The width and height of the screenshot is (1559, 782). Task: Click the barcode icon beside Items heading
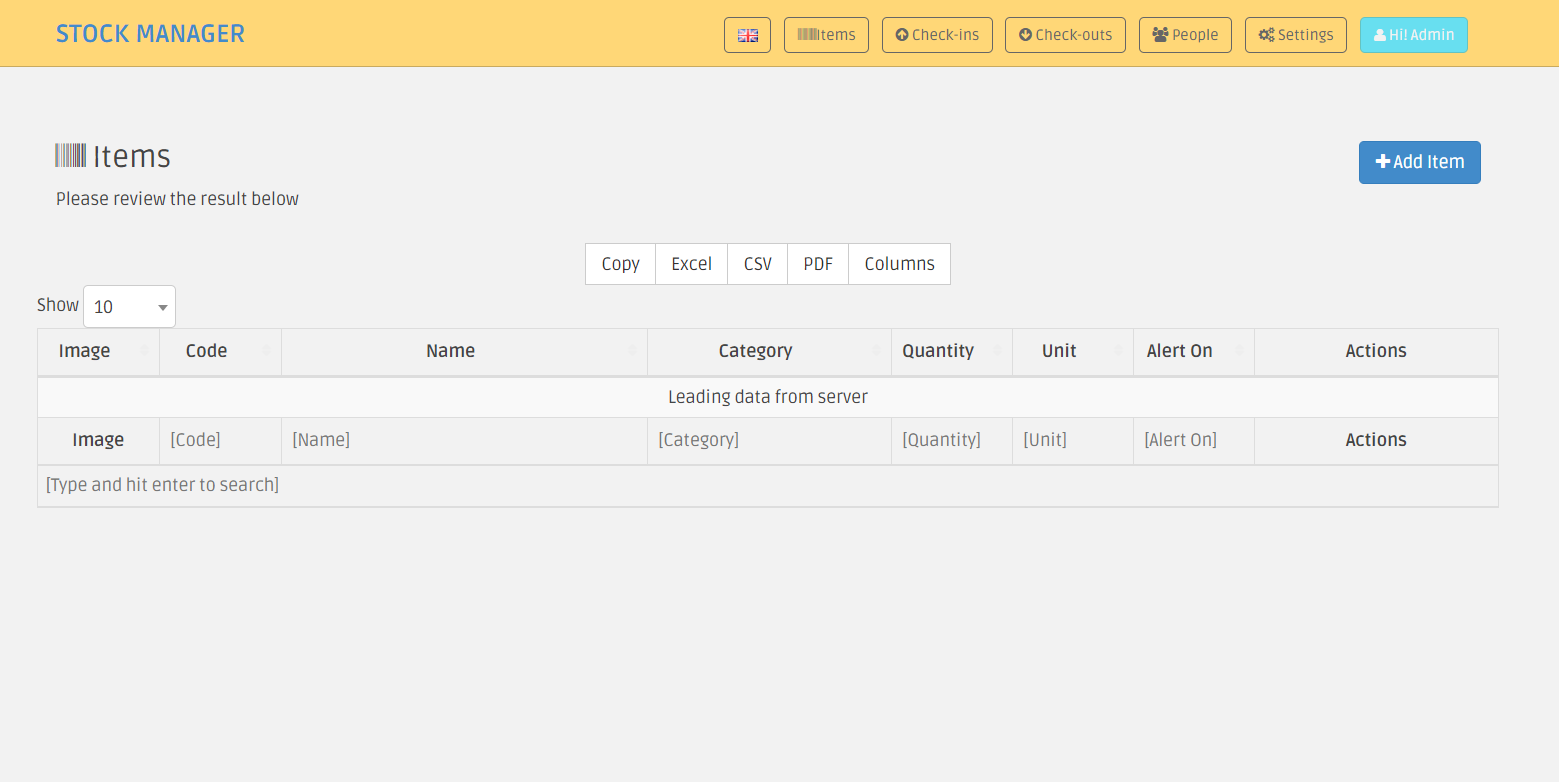click(70, 155)
